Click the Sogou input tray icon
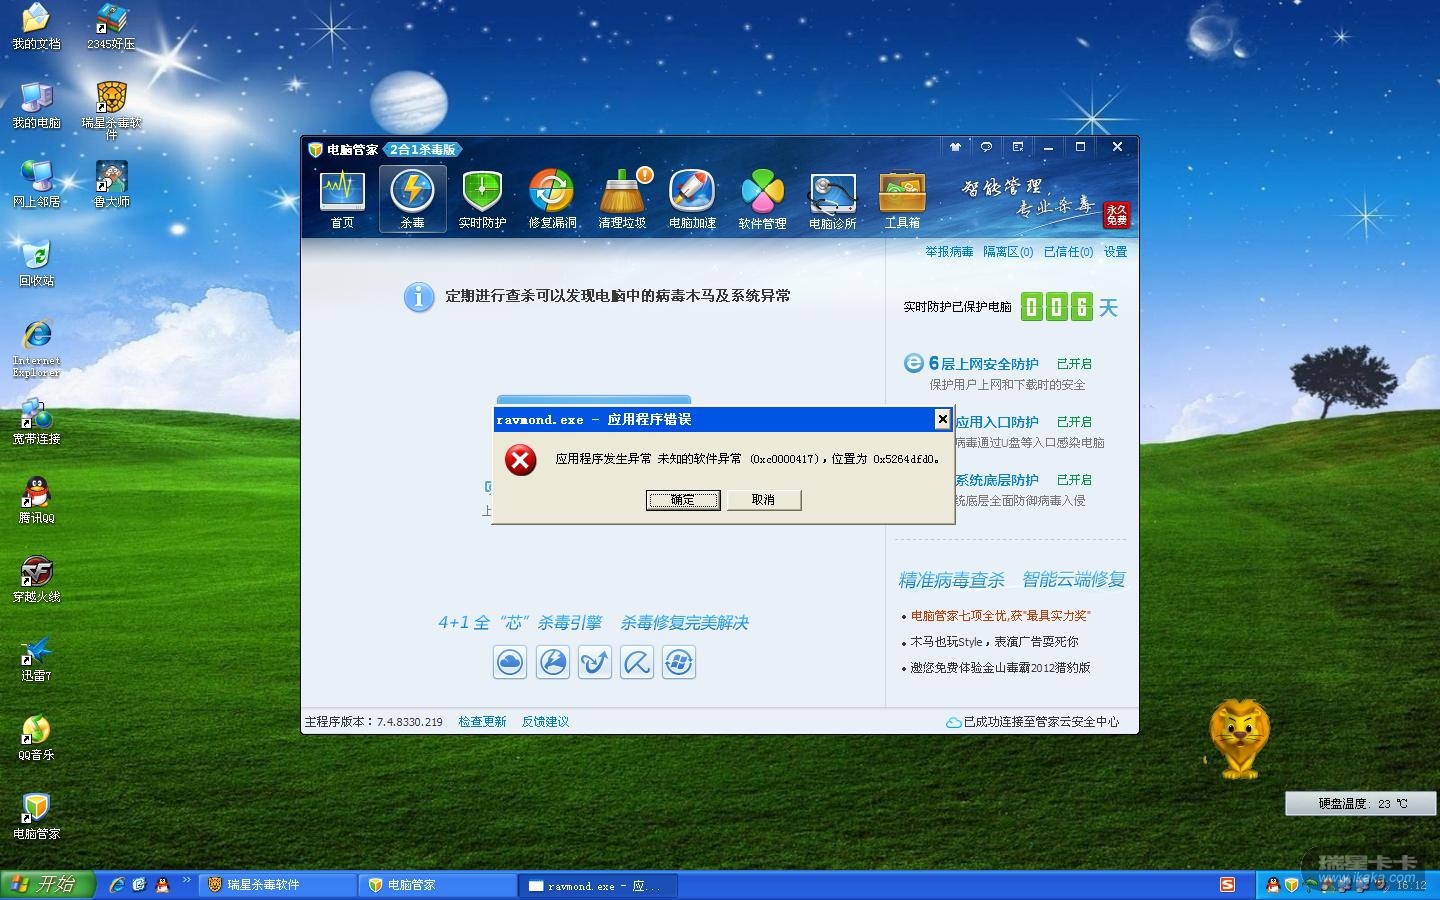Viewport: 1440px width, 900px height. (x=1227, y=885)
